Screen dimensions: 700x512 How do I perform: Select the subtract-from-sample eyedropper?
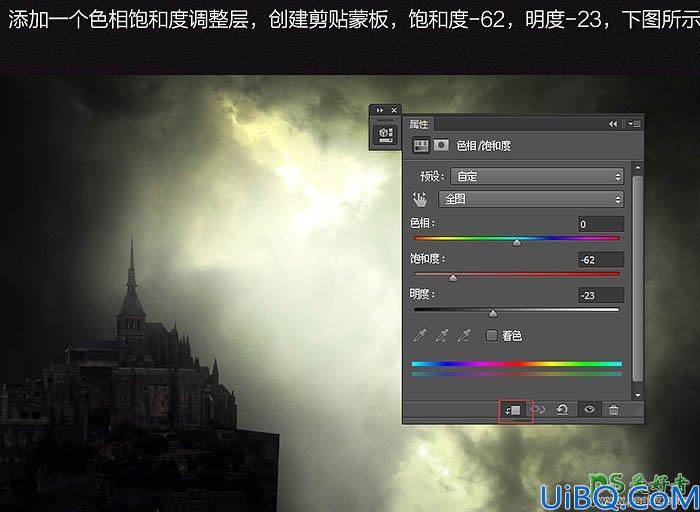coord(464,336)
